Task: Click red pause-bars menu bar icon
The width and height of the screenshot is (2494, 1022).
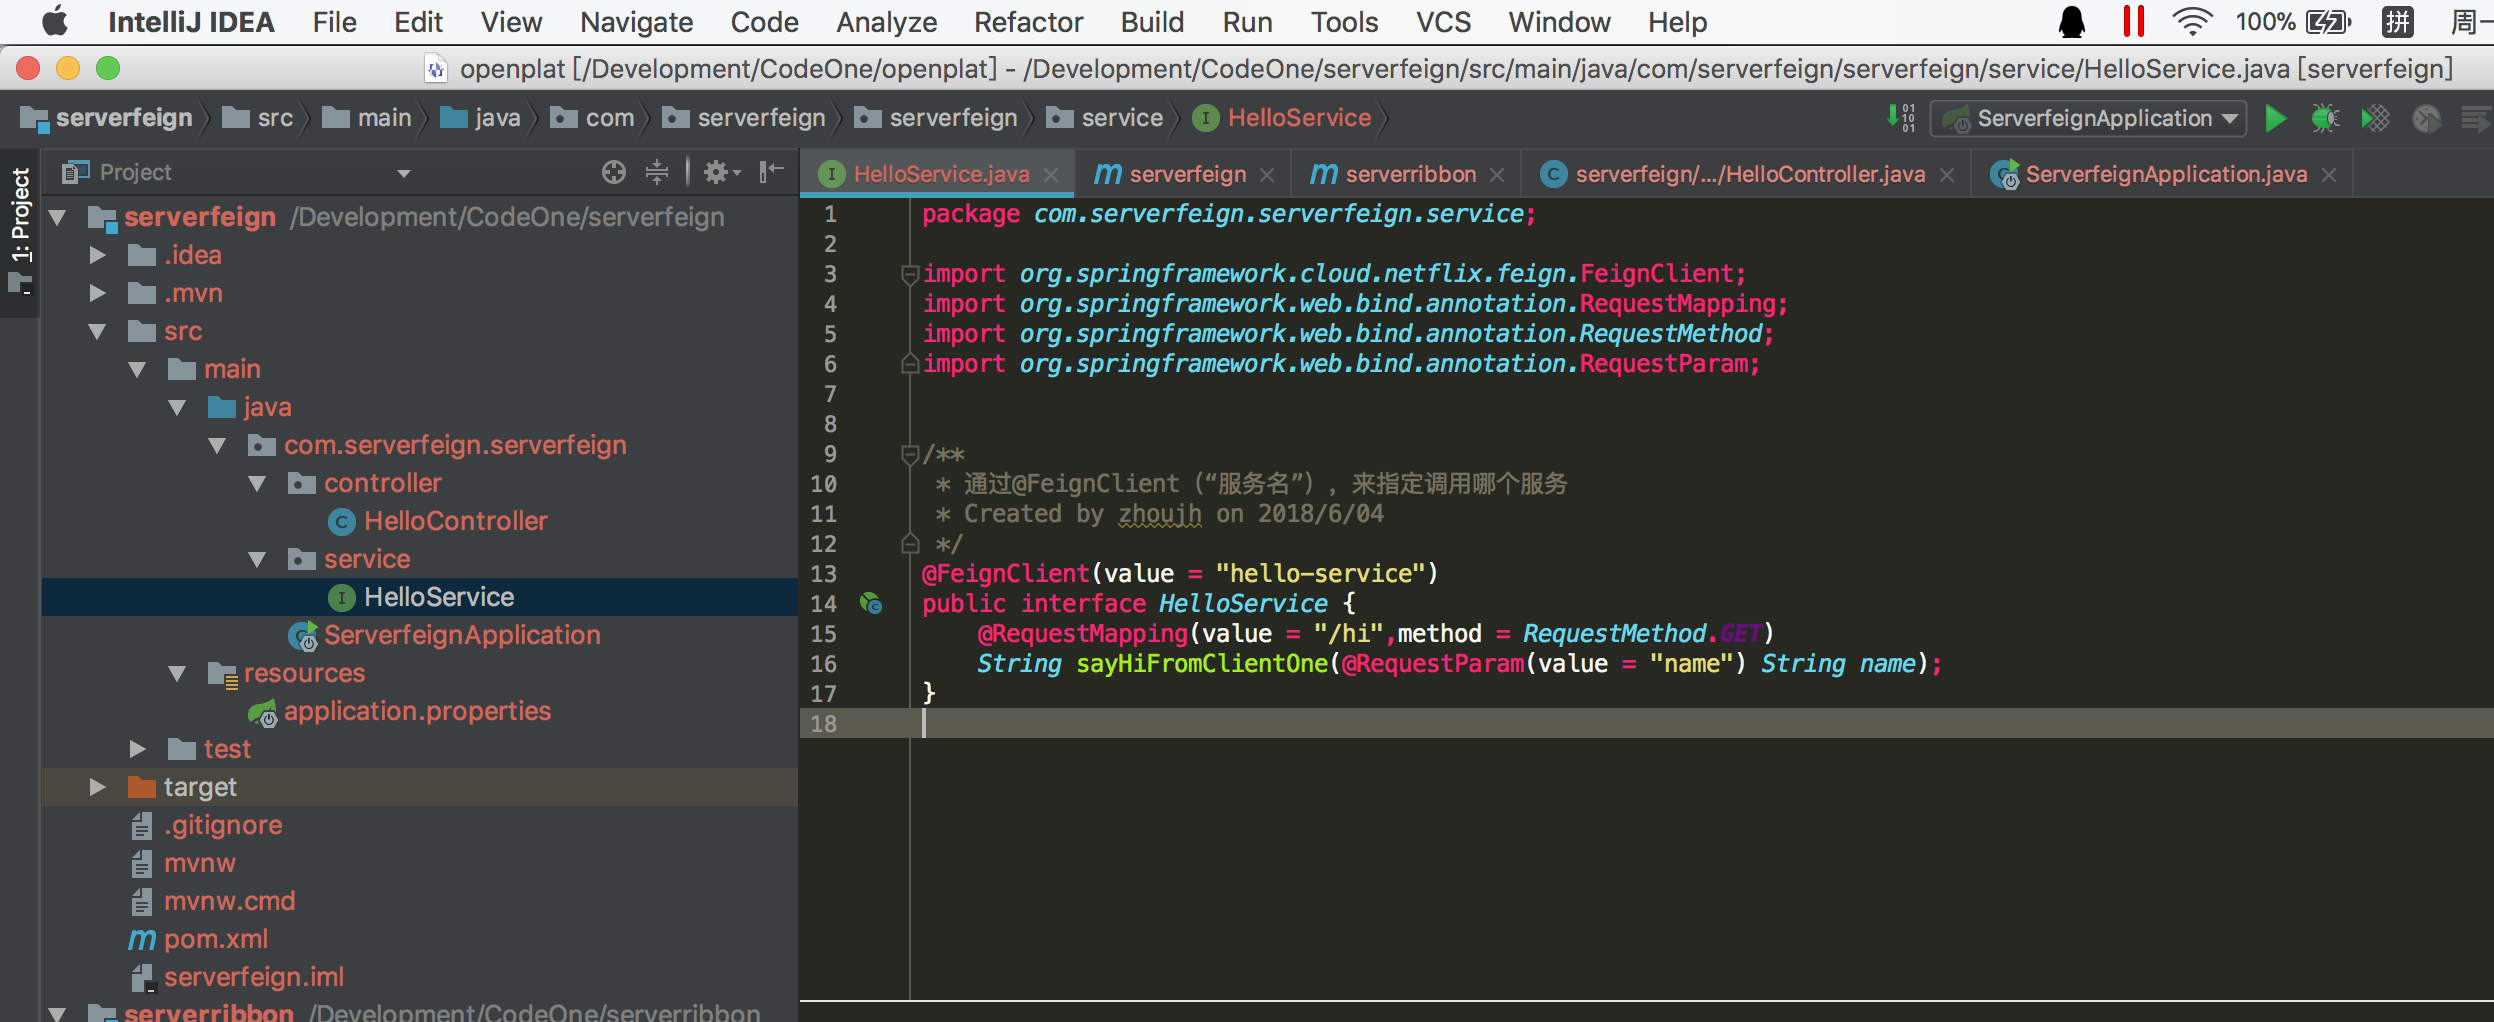Action: tap(2133, 22)
